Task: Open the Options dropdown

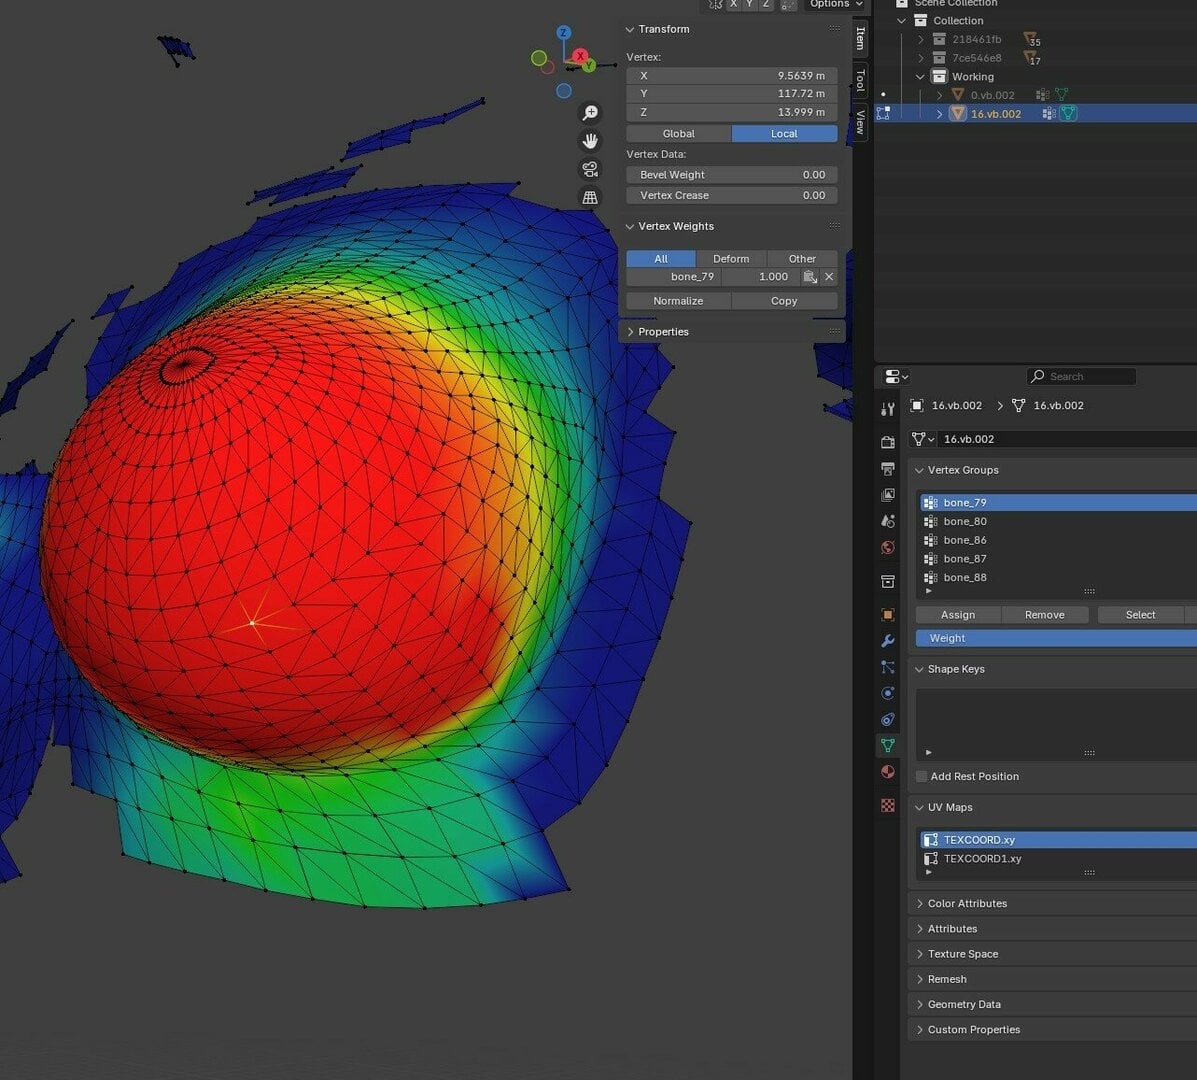Action: 835,5
